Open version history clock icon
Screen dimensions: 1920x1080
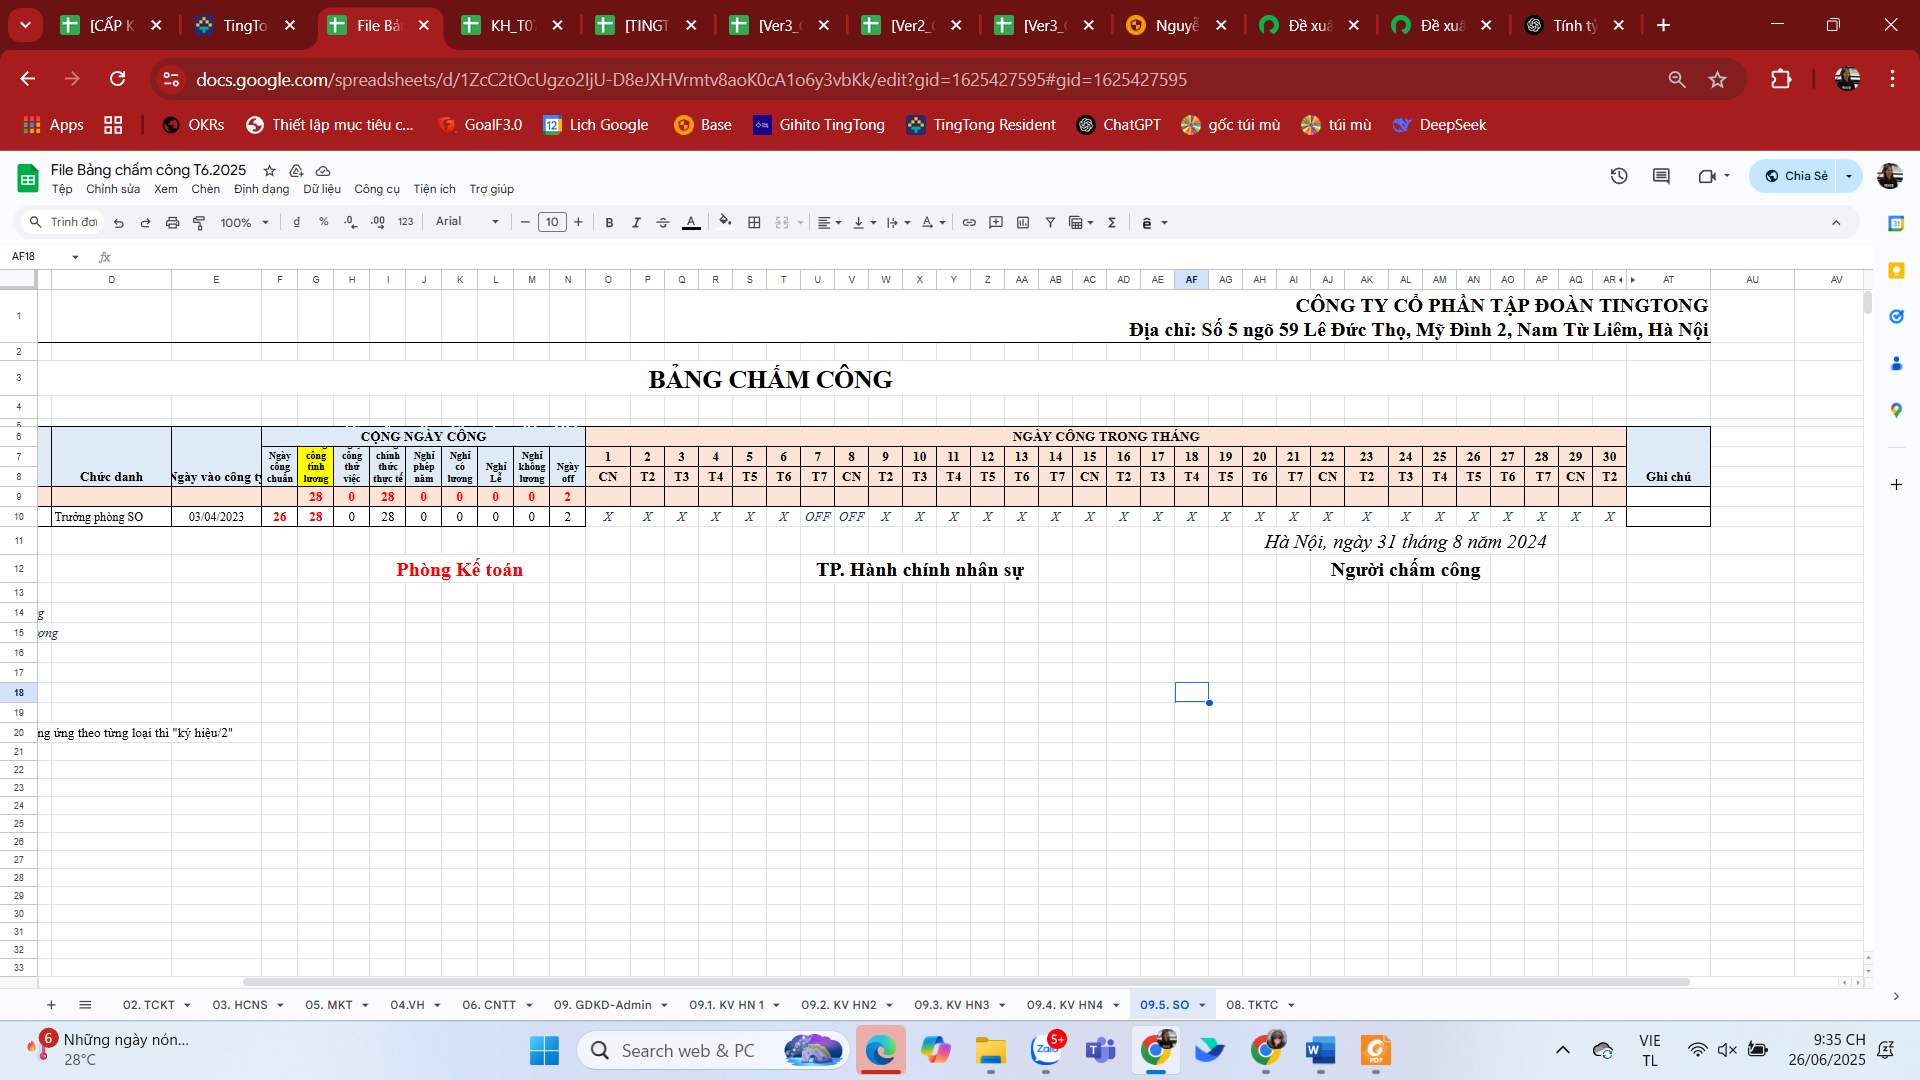1618,176
